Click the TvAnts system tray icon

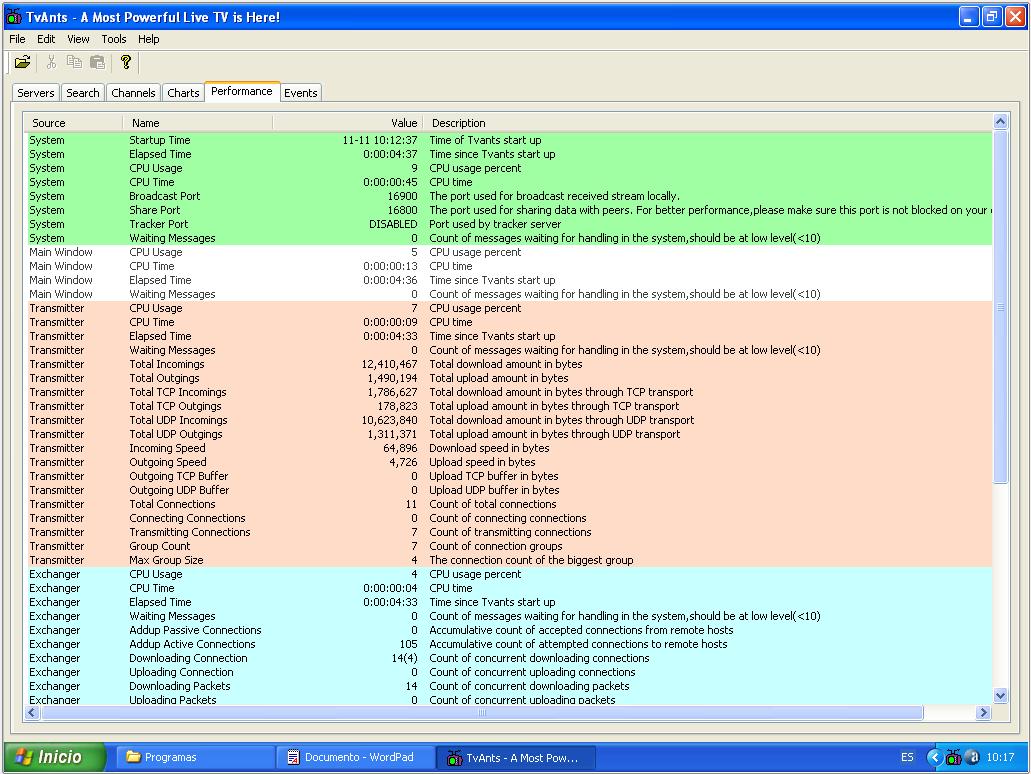coord(953,758)
